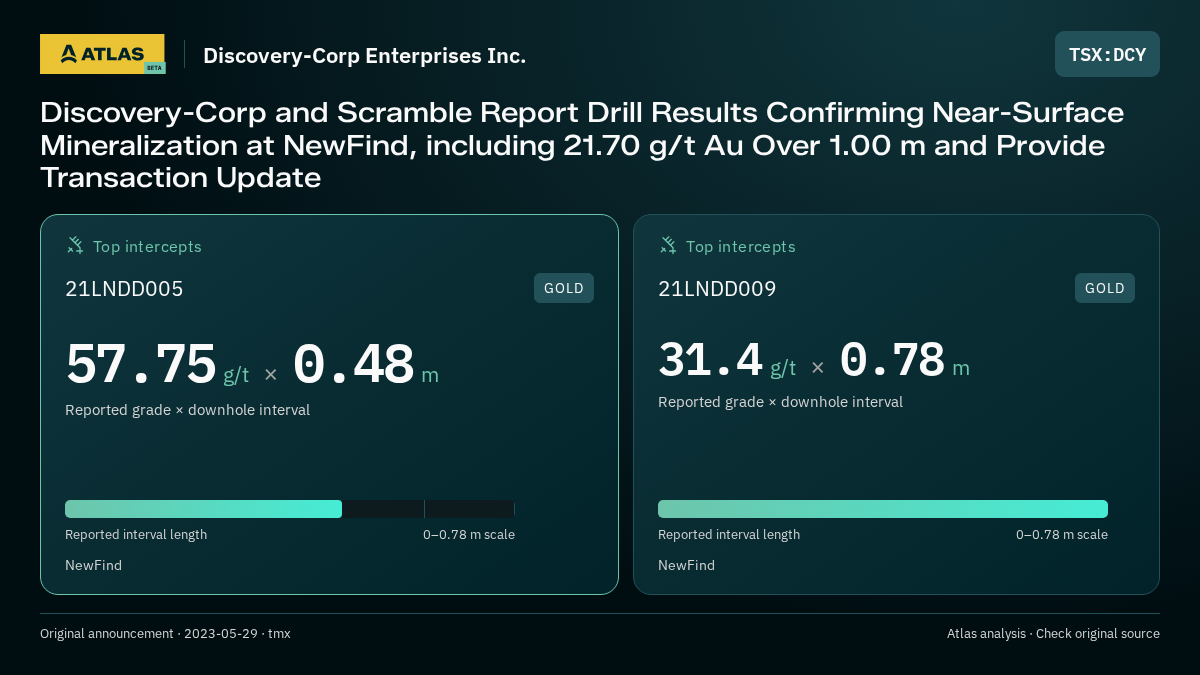Click 'Reported interval length' in the 21LNDD005 card
This screenshot has height=675, width=1200.
point(136,535)
